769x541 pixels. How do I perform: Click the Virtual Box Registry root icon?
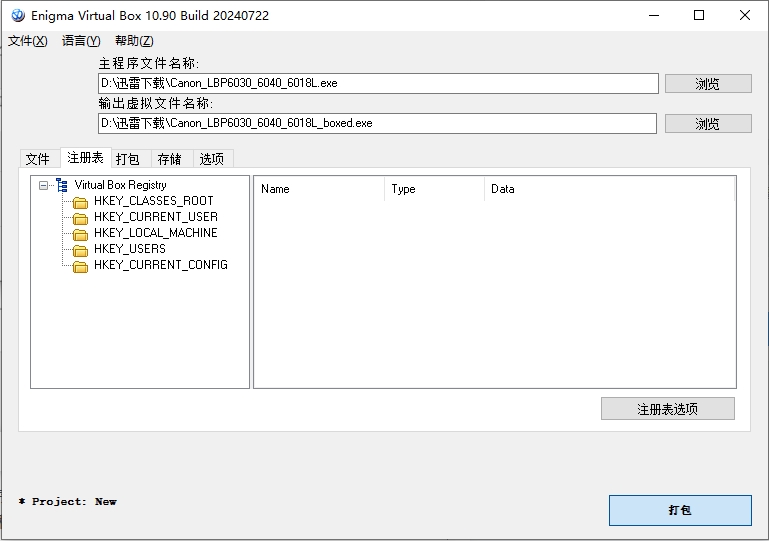[62, 185]
